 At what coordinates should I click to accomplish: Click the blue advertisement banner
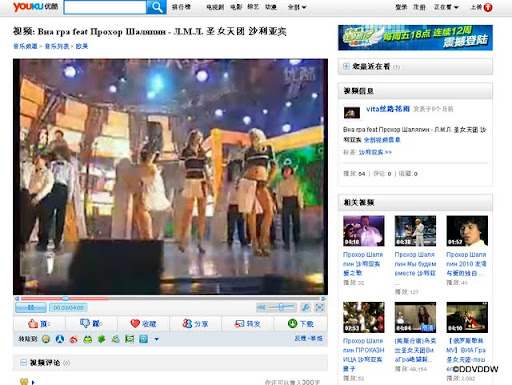(415, 38)
